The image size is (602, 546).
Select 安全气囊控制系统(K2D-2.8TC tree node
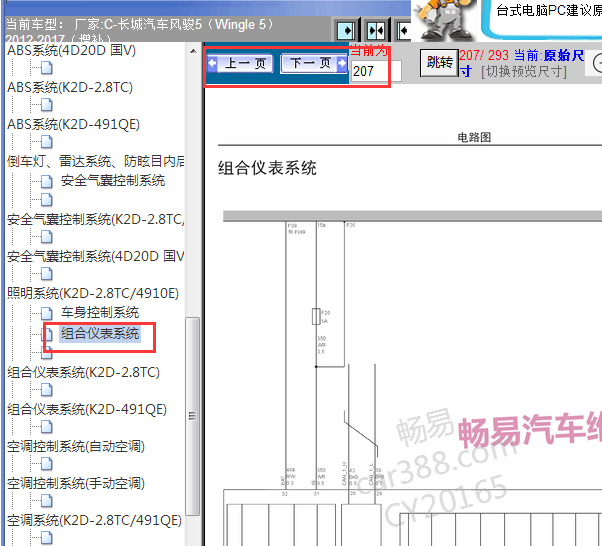(x=96, y=219)
